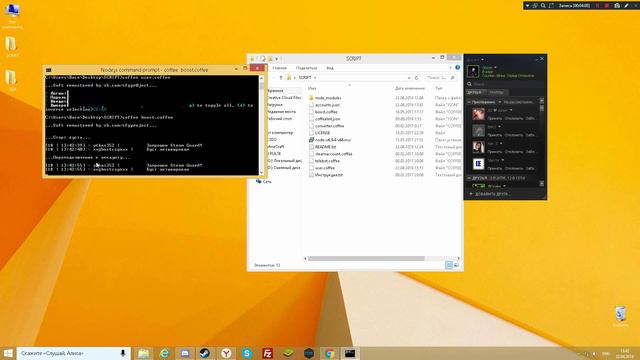
Task: Select the Recycle Bin desktop icon
Action: tap(620, 317)
